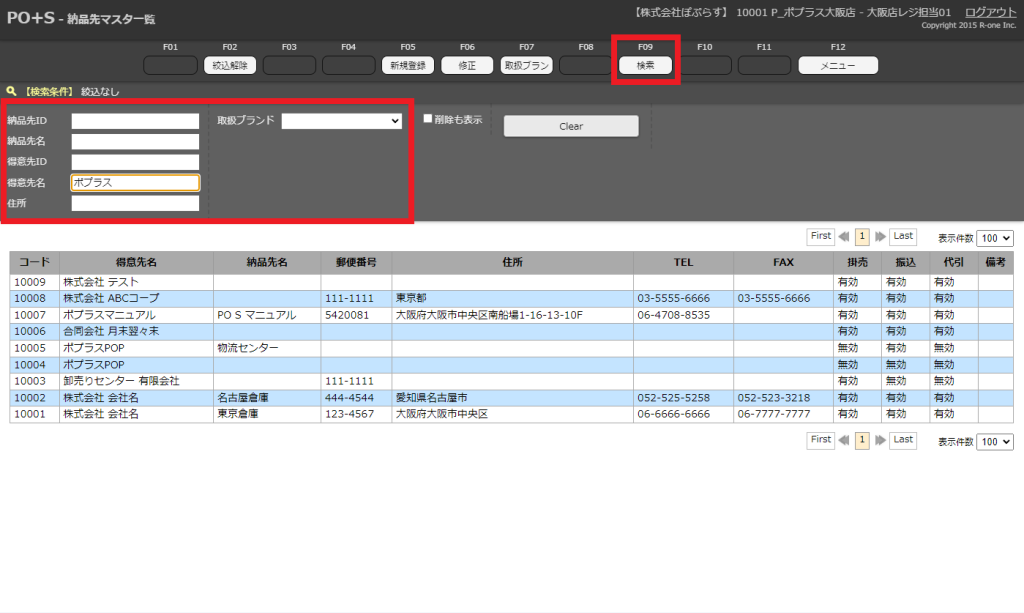Screen dimensions: 1024x613
Task: Expand the 取扱ブランド dropdown
Action: 341,121
